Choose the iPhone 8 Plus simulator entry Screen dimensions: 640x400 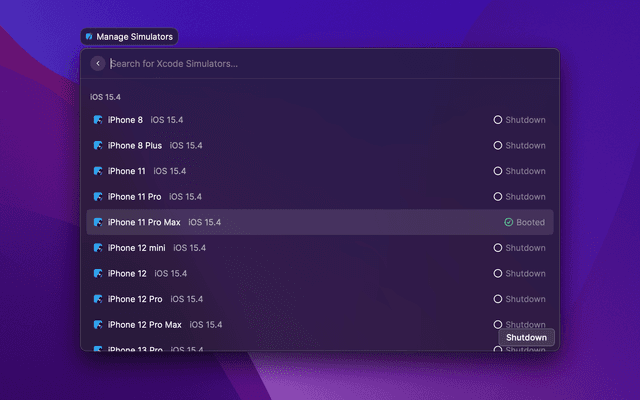tap(320, 146)
